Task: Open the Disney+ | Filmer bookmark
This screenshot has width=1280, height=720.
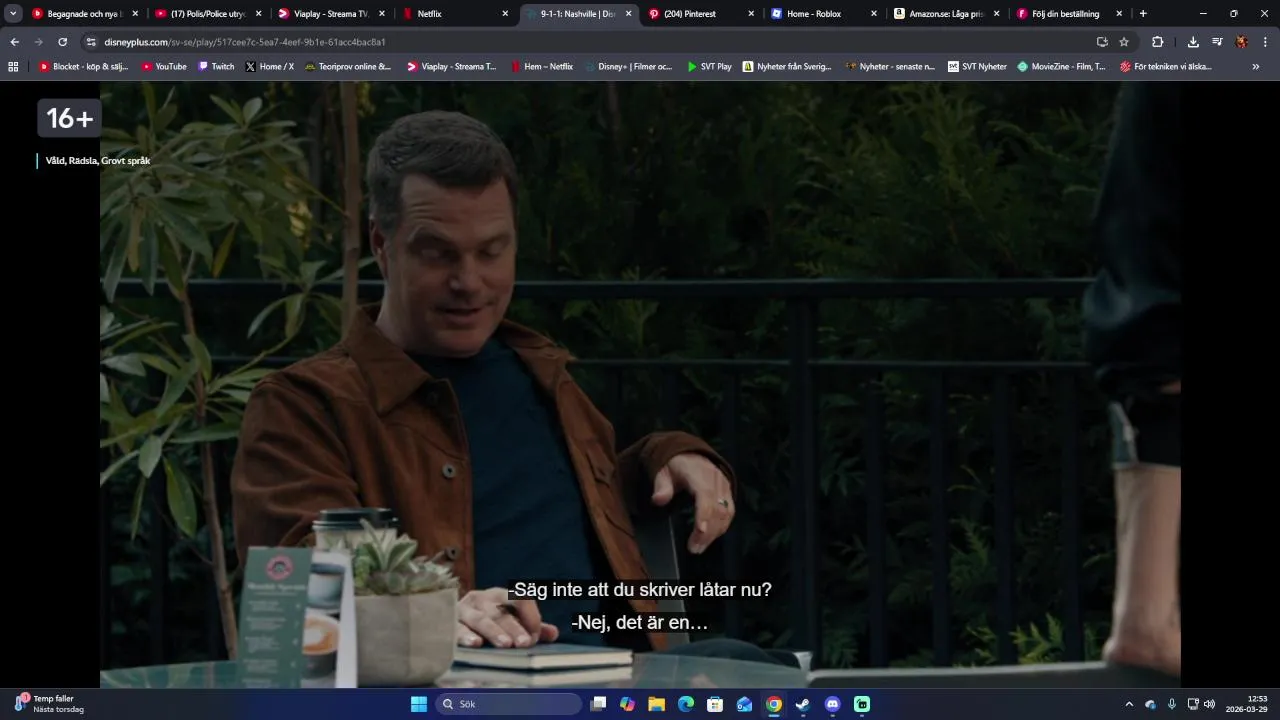Action: [x=628, y=66]
